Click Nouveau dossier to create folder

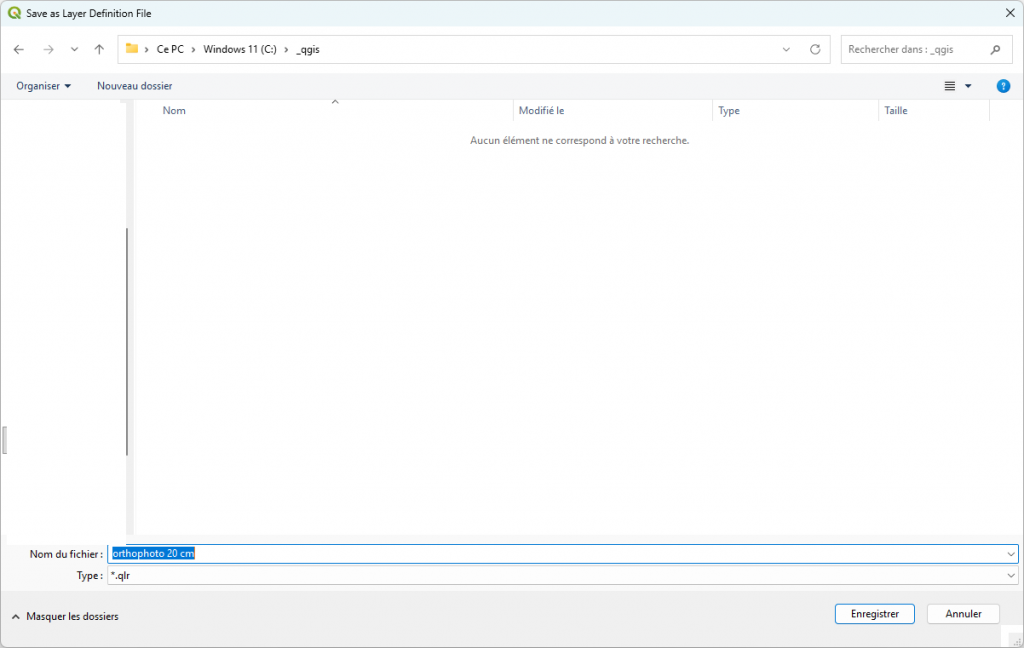pos(134,86)
